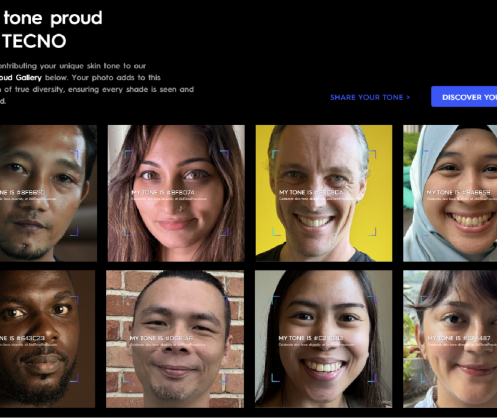Select the photo with the dark brown backdrop and bearded face
Image resolution: width=497 pixels, height=418 pixels.
click(x=47, y=339)
